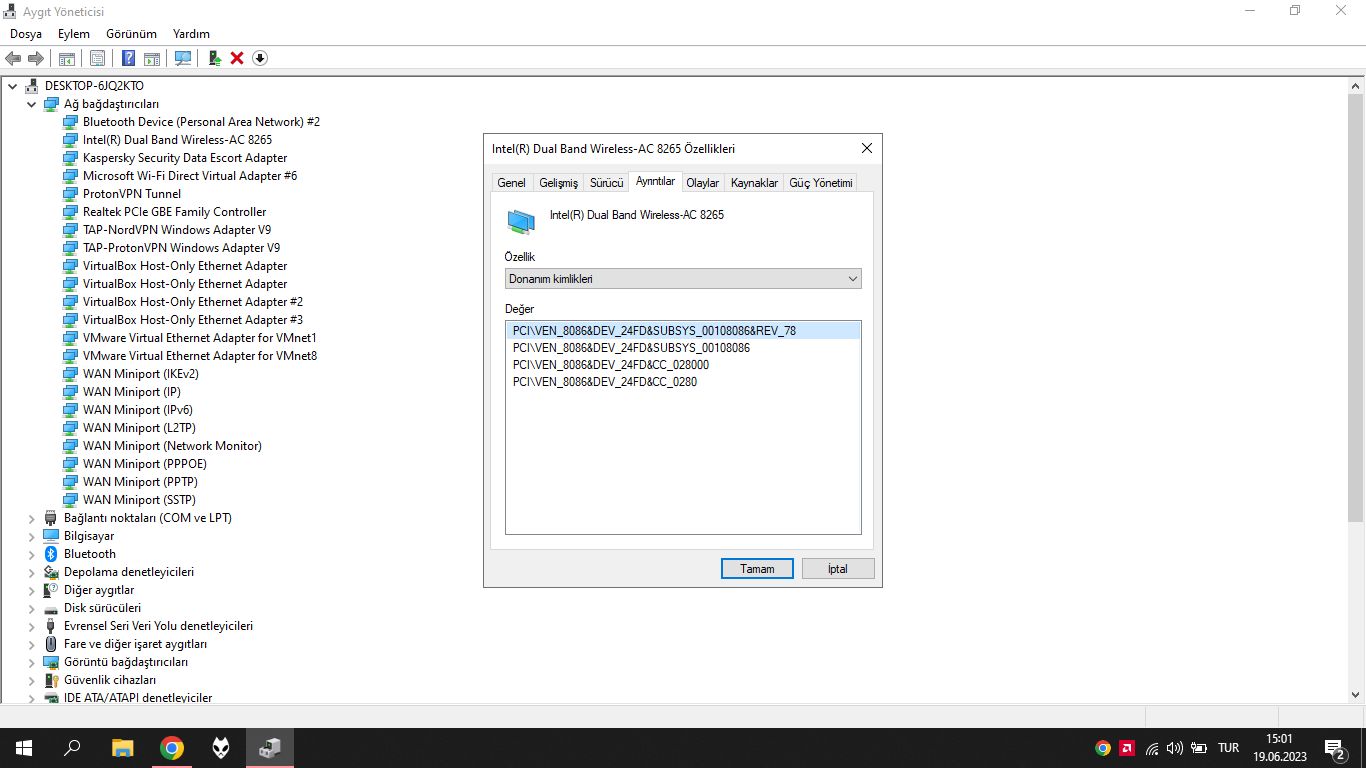The image size is (1366, 768).
Task: Select VMware Virtual Ethernet Adapter for VMnet8
Action: (x=200, y=356)
